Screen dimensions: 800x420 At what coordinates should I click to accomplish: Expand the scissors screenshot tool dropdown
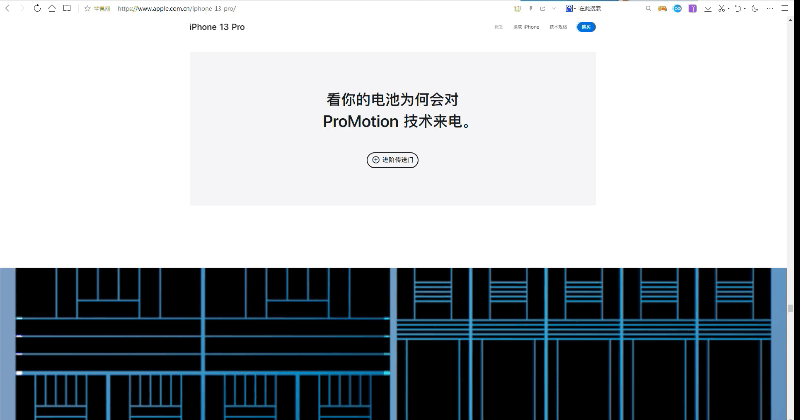click(729, 9)
